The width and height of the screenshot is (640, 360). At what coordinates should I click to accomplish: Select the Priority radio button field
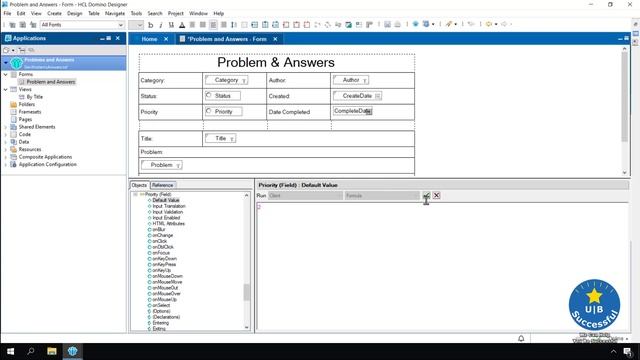click(224, 111)
